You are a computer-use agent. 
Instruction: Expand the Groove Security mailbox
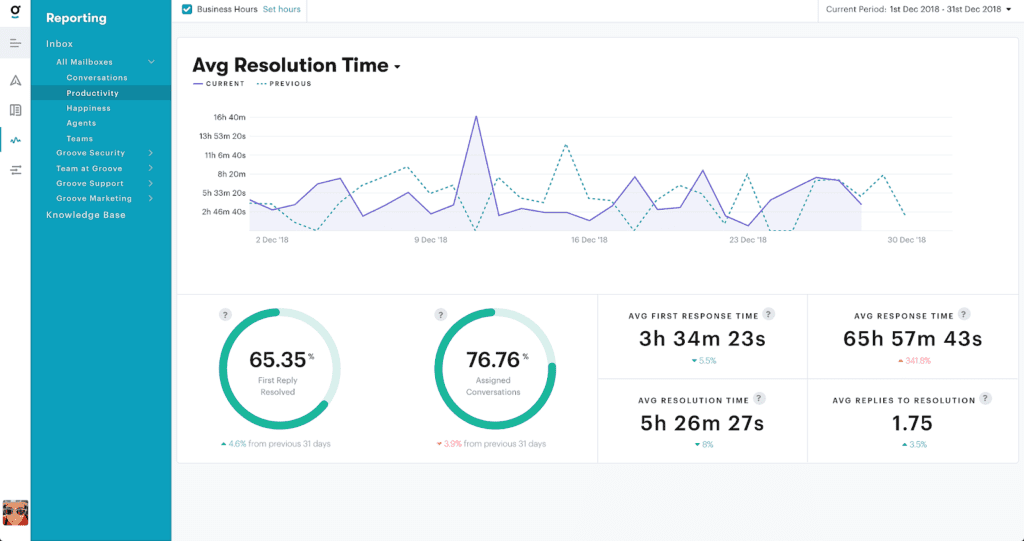click(x=150, y=153)
